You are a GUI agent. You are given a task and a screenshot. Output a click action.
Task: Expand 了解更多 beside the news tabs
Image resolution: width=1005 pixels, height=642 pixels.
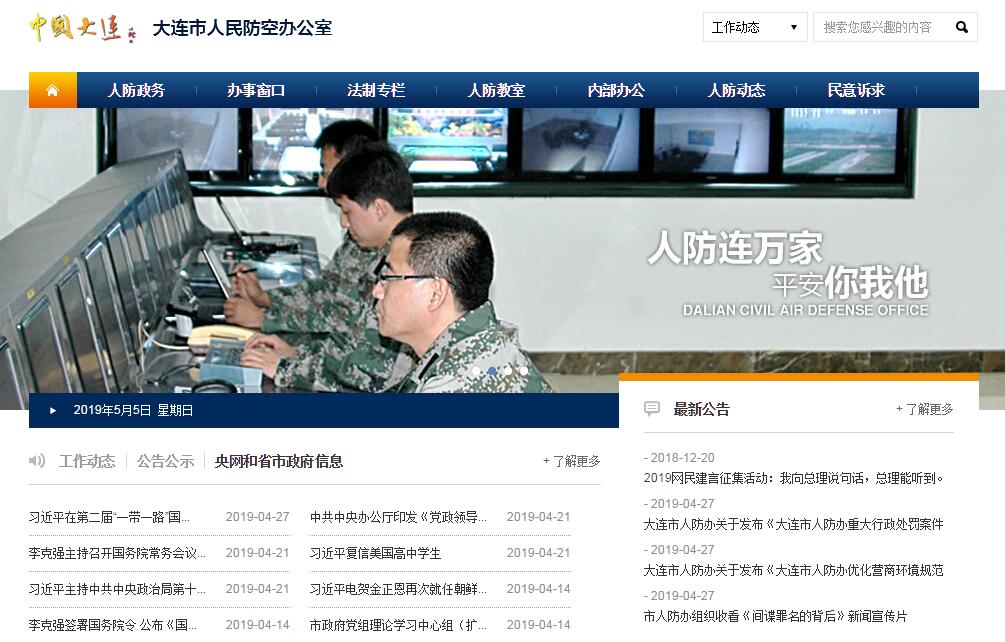pyautogui.click(x=571, y=461)
